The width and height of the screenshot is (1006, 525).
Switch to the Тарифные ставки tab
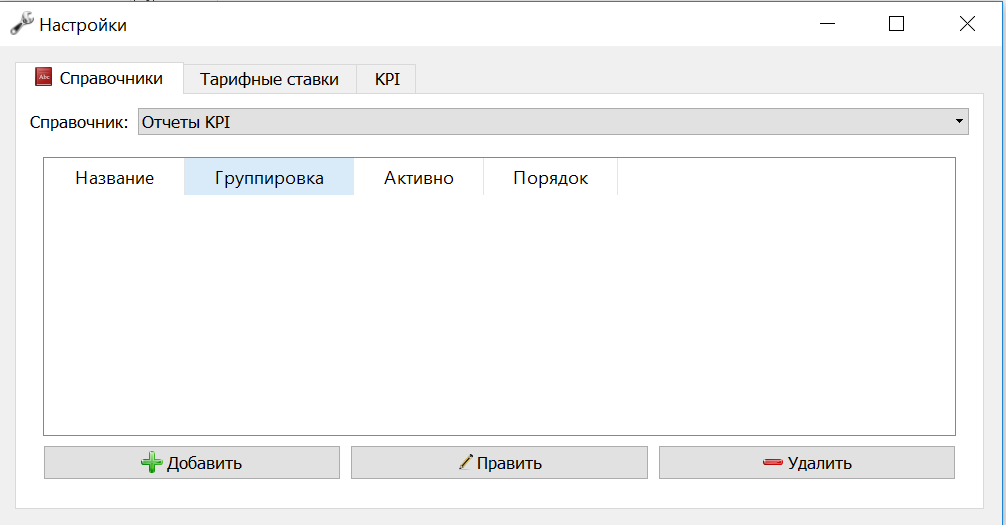pyautogui.click(x=269, y=79)
